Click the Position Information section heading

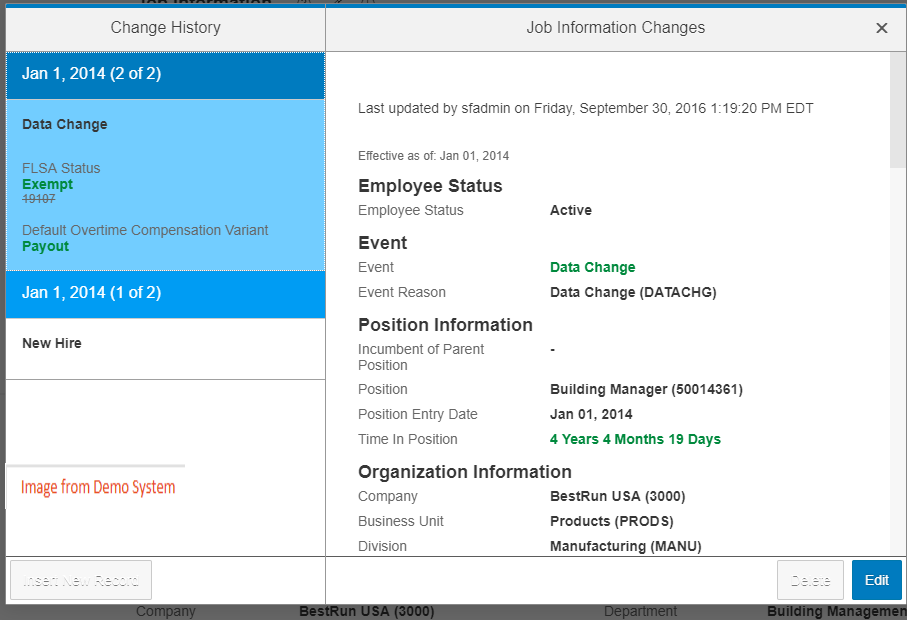coord(445,325)
